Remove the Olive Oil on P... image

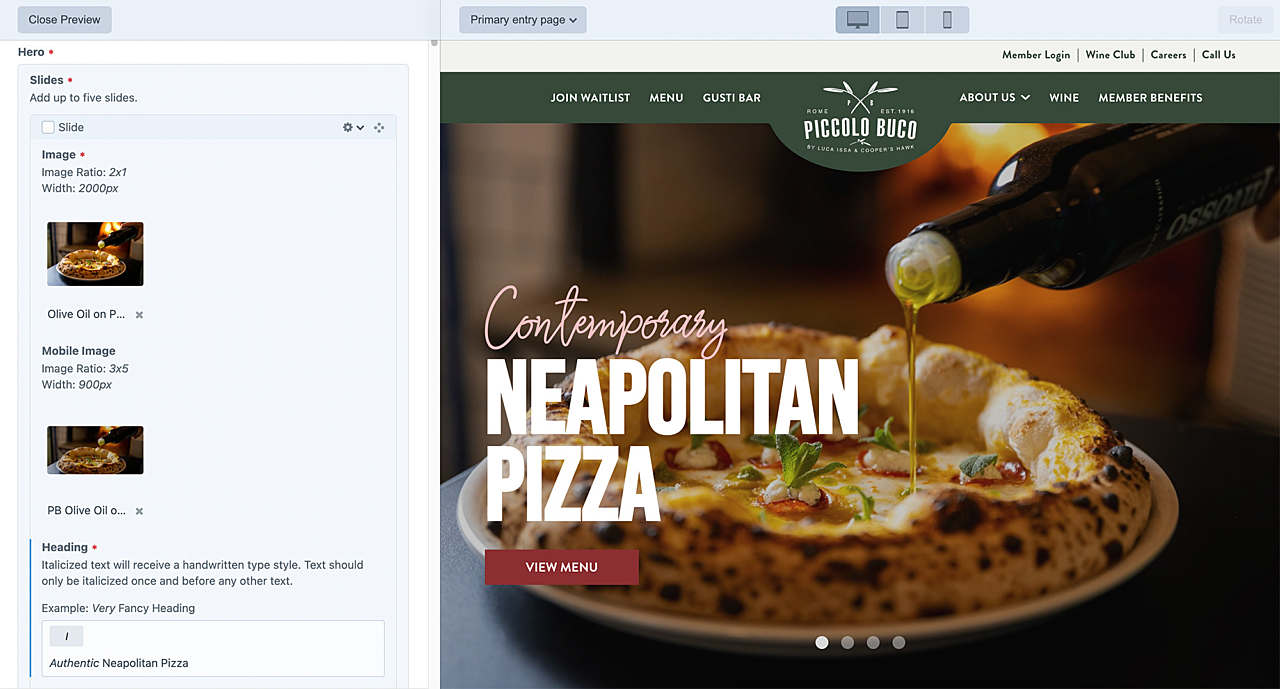139,315
